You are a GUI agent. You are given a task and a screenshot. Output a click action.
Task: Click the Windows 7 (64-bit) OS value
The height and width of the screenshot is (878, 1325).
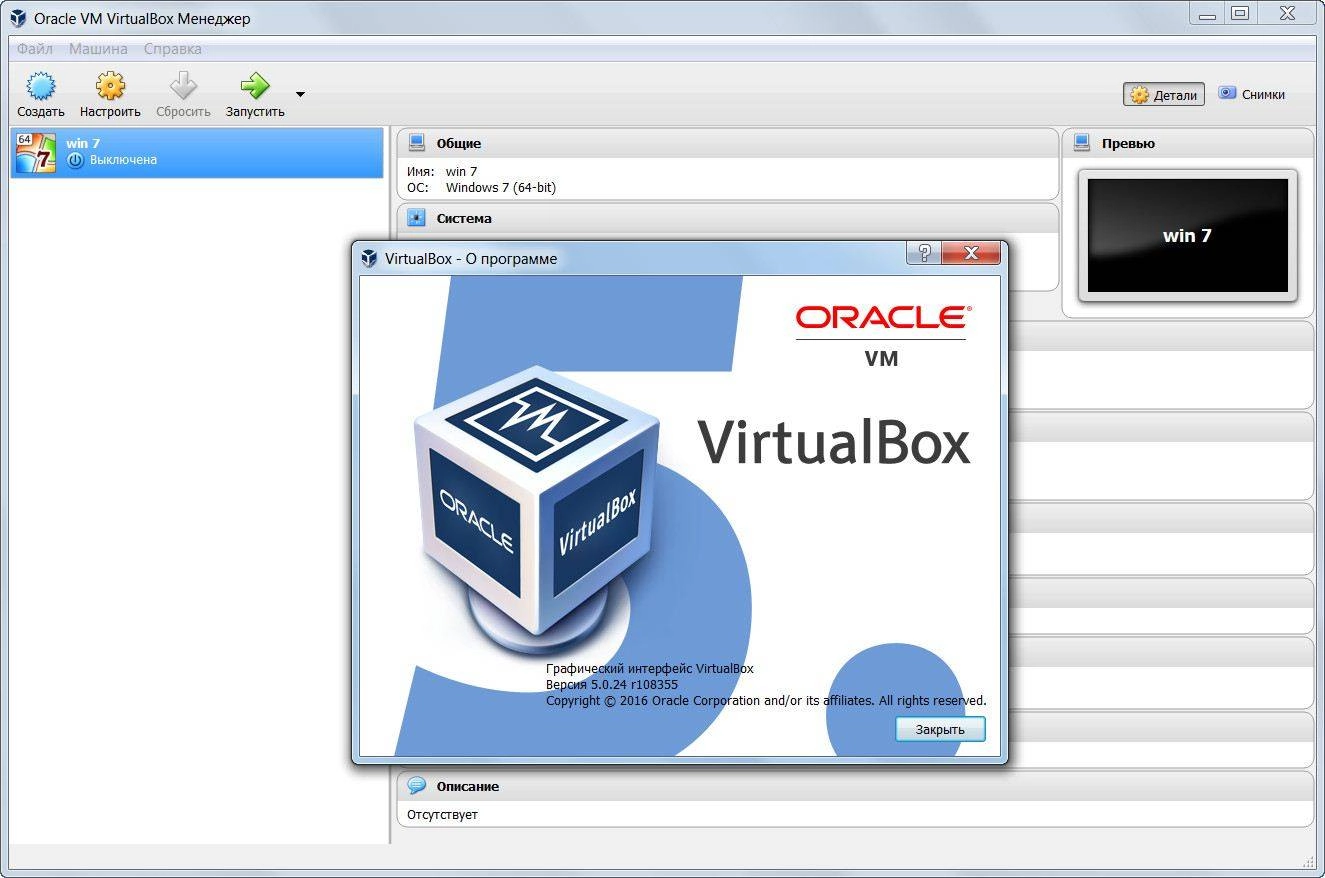pyautogui.click(x=501, y=187)
